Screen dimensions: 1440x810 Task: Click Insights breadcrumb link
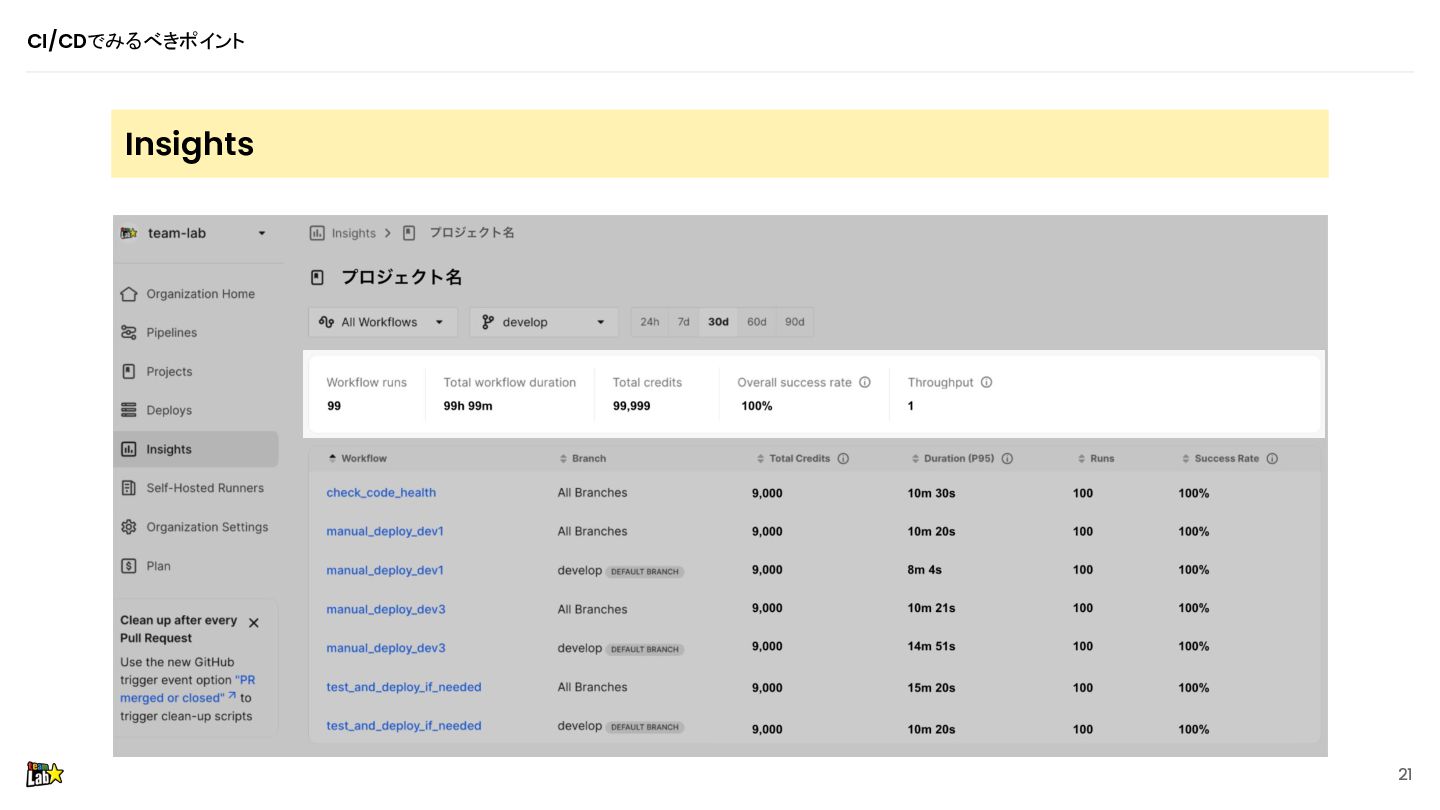354,233
